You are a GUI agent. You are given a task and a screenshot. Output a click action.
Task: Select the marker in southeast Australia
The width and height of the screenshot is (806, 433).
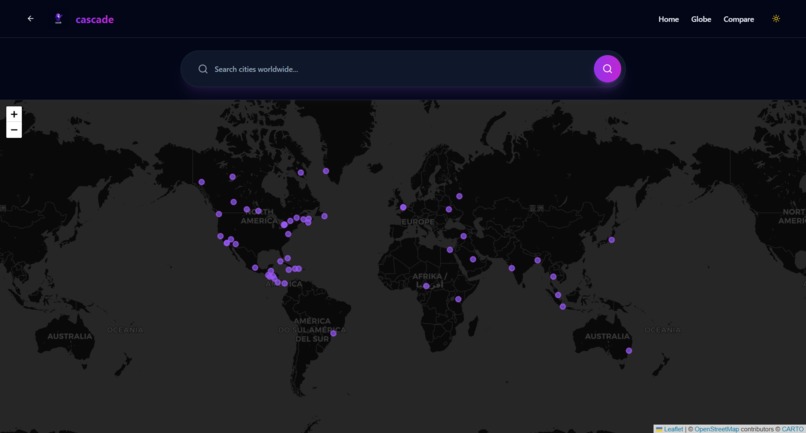click(x=629, y=351)
